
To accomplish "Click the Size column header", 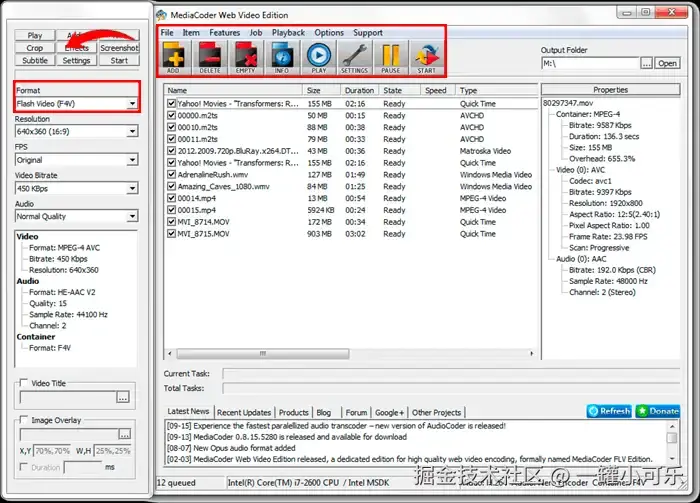I will (321, 90).
